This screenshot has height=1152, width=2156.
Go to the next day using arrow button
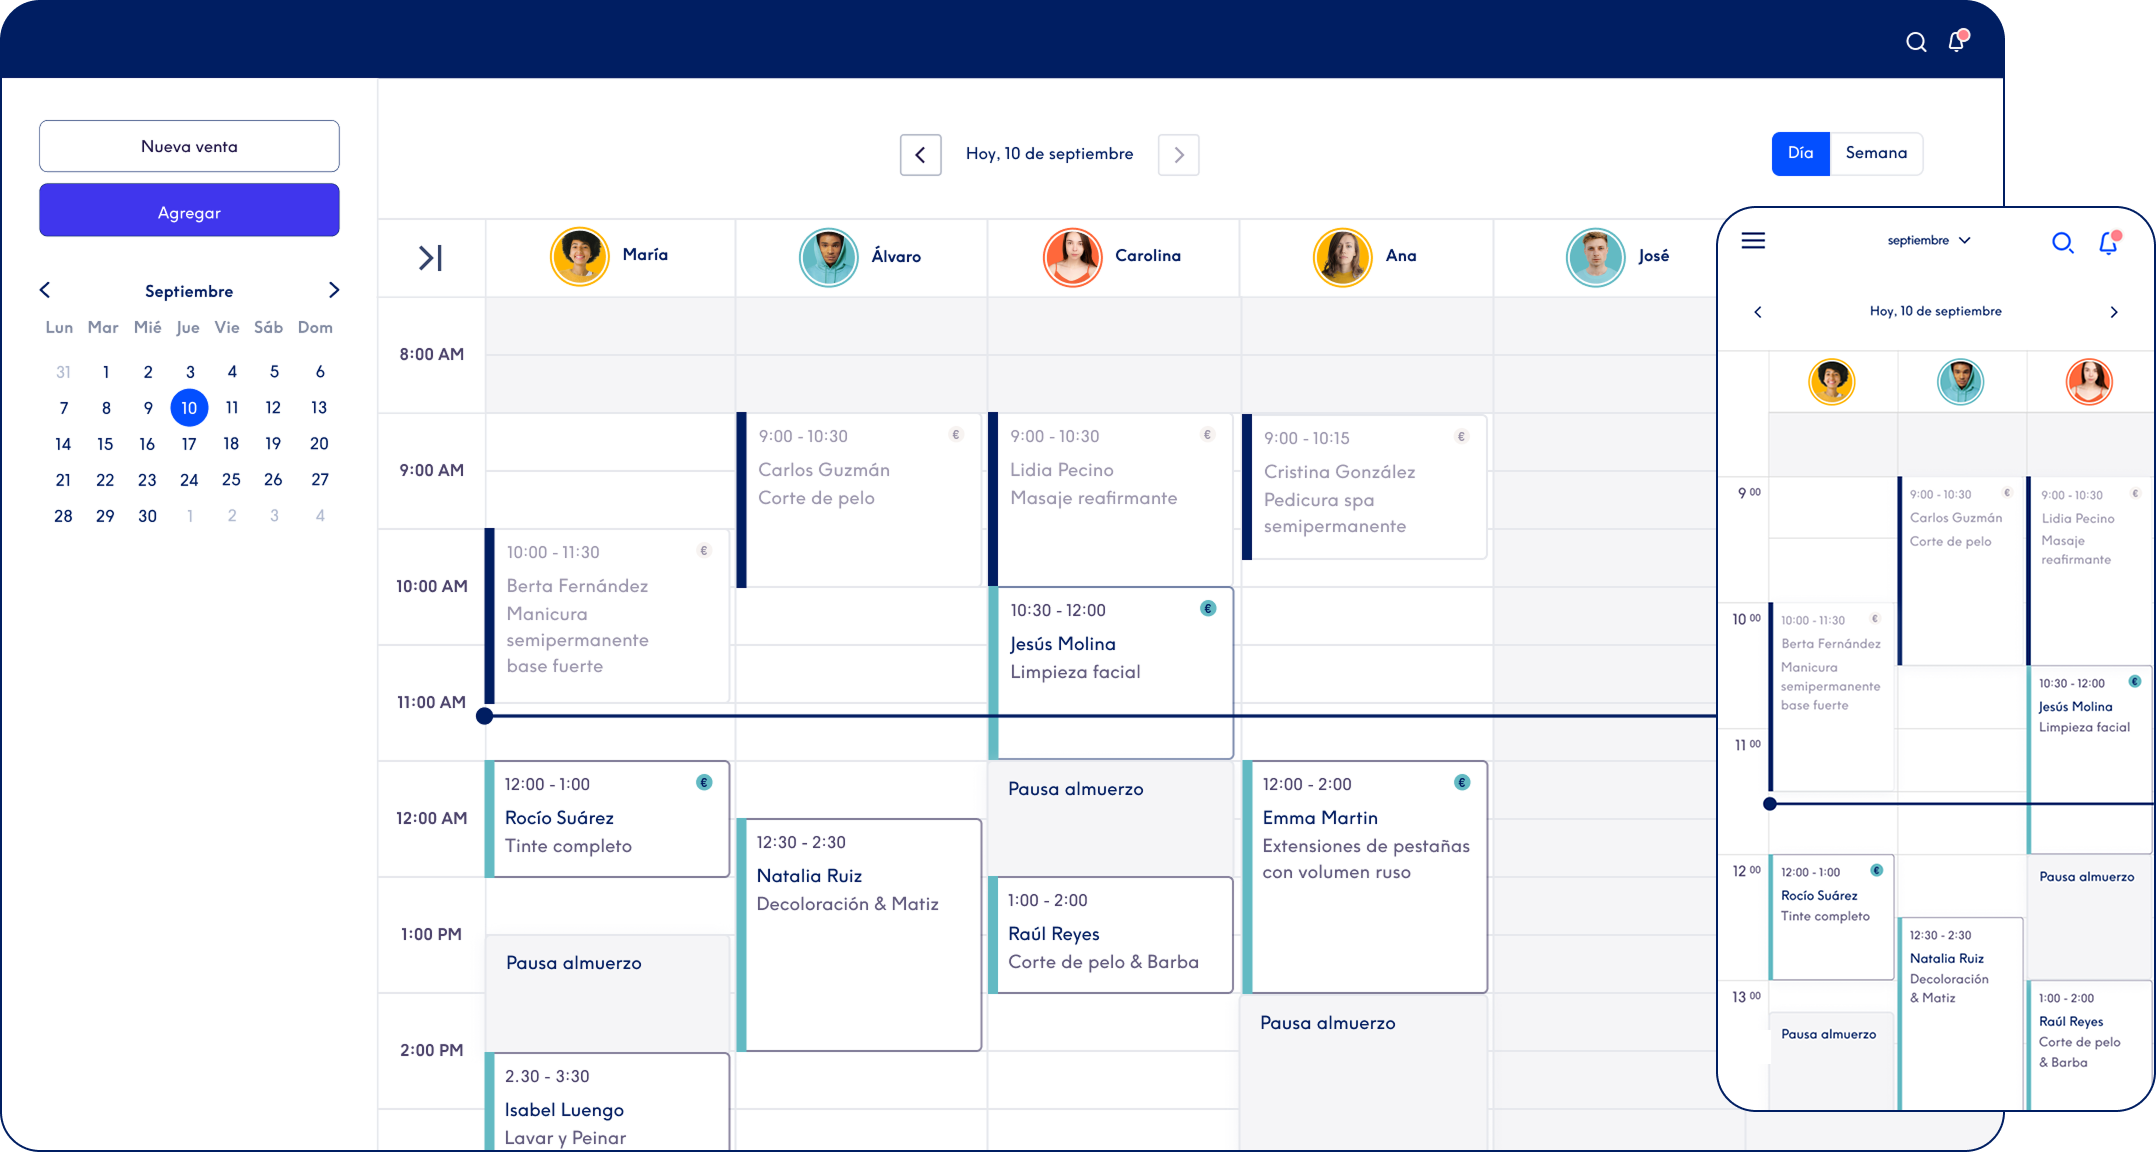pos(1178,155)
